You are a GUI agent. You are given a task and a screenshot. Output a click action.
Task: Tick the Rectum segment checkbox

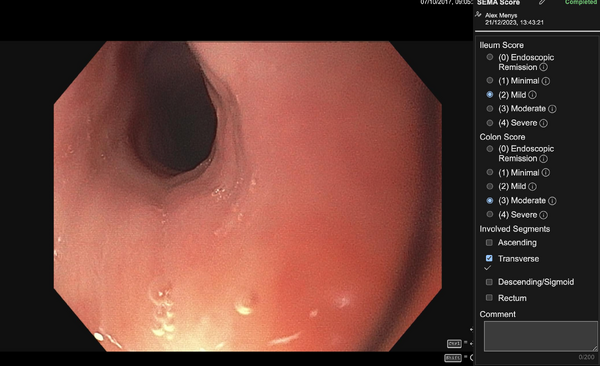pos(489,297)
